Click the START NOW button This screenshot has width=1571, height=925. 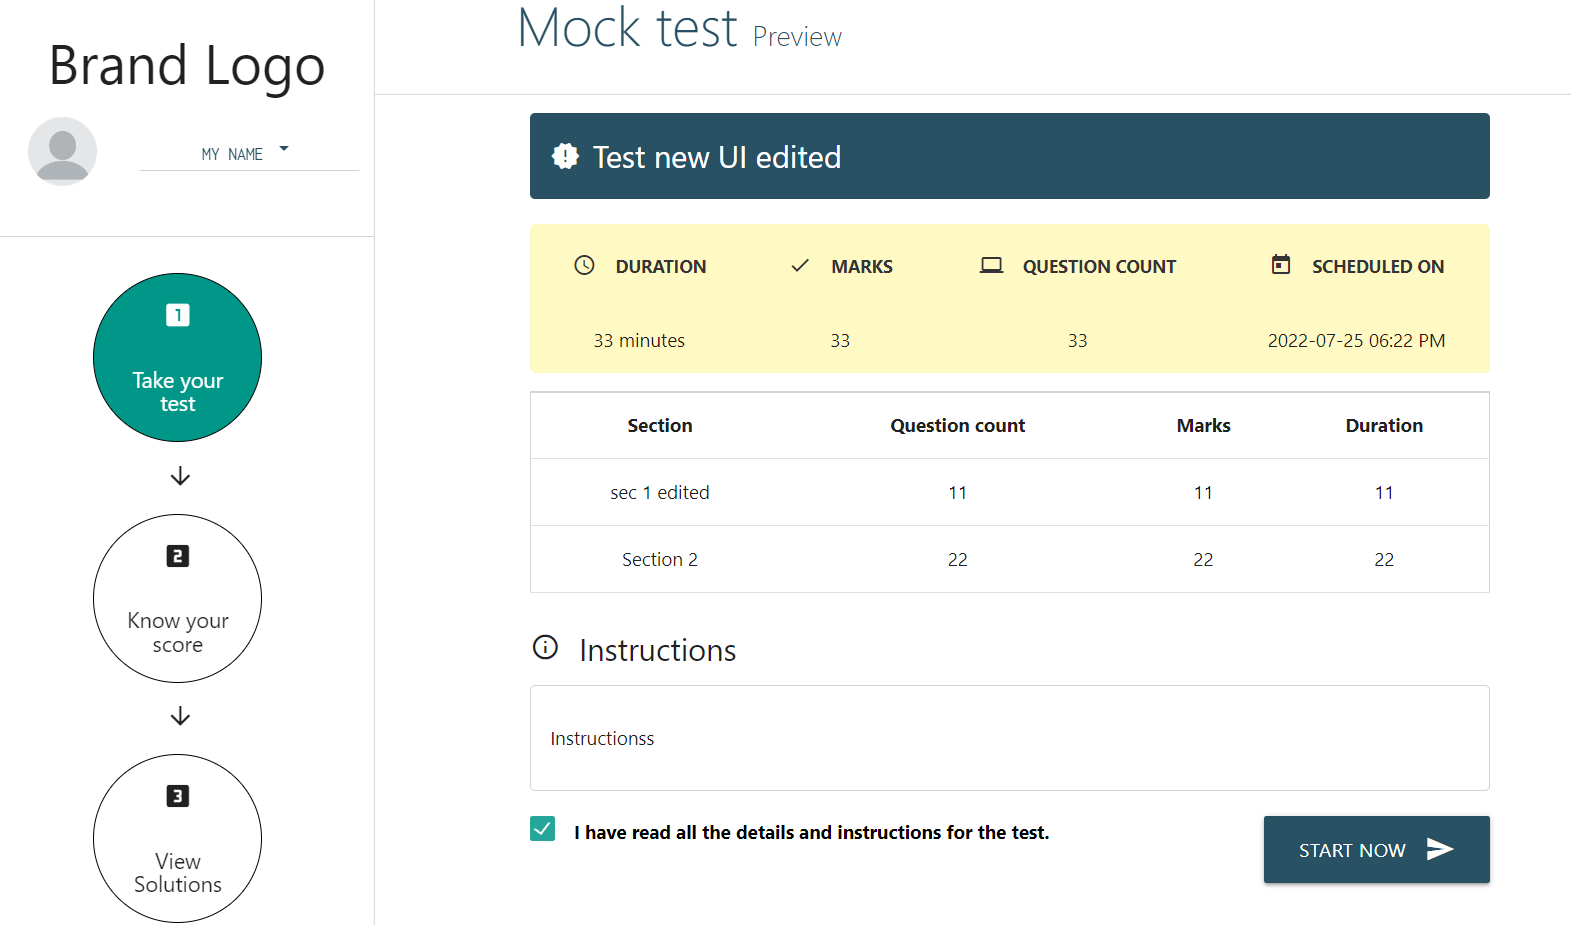point(1377,850)
